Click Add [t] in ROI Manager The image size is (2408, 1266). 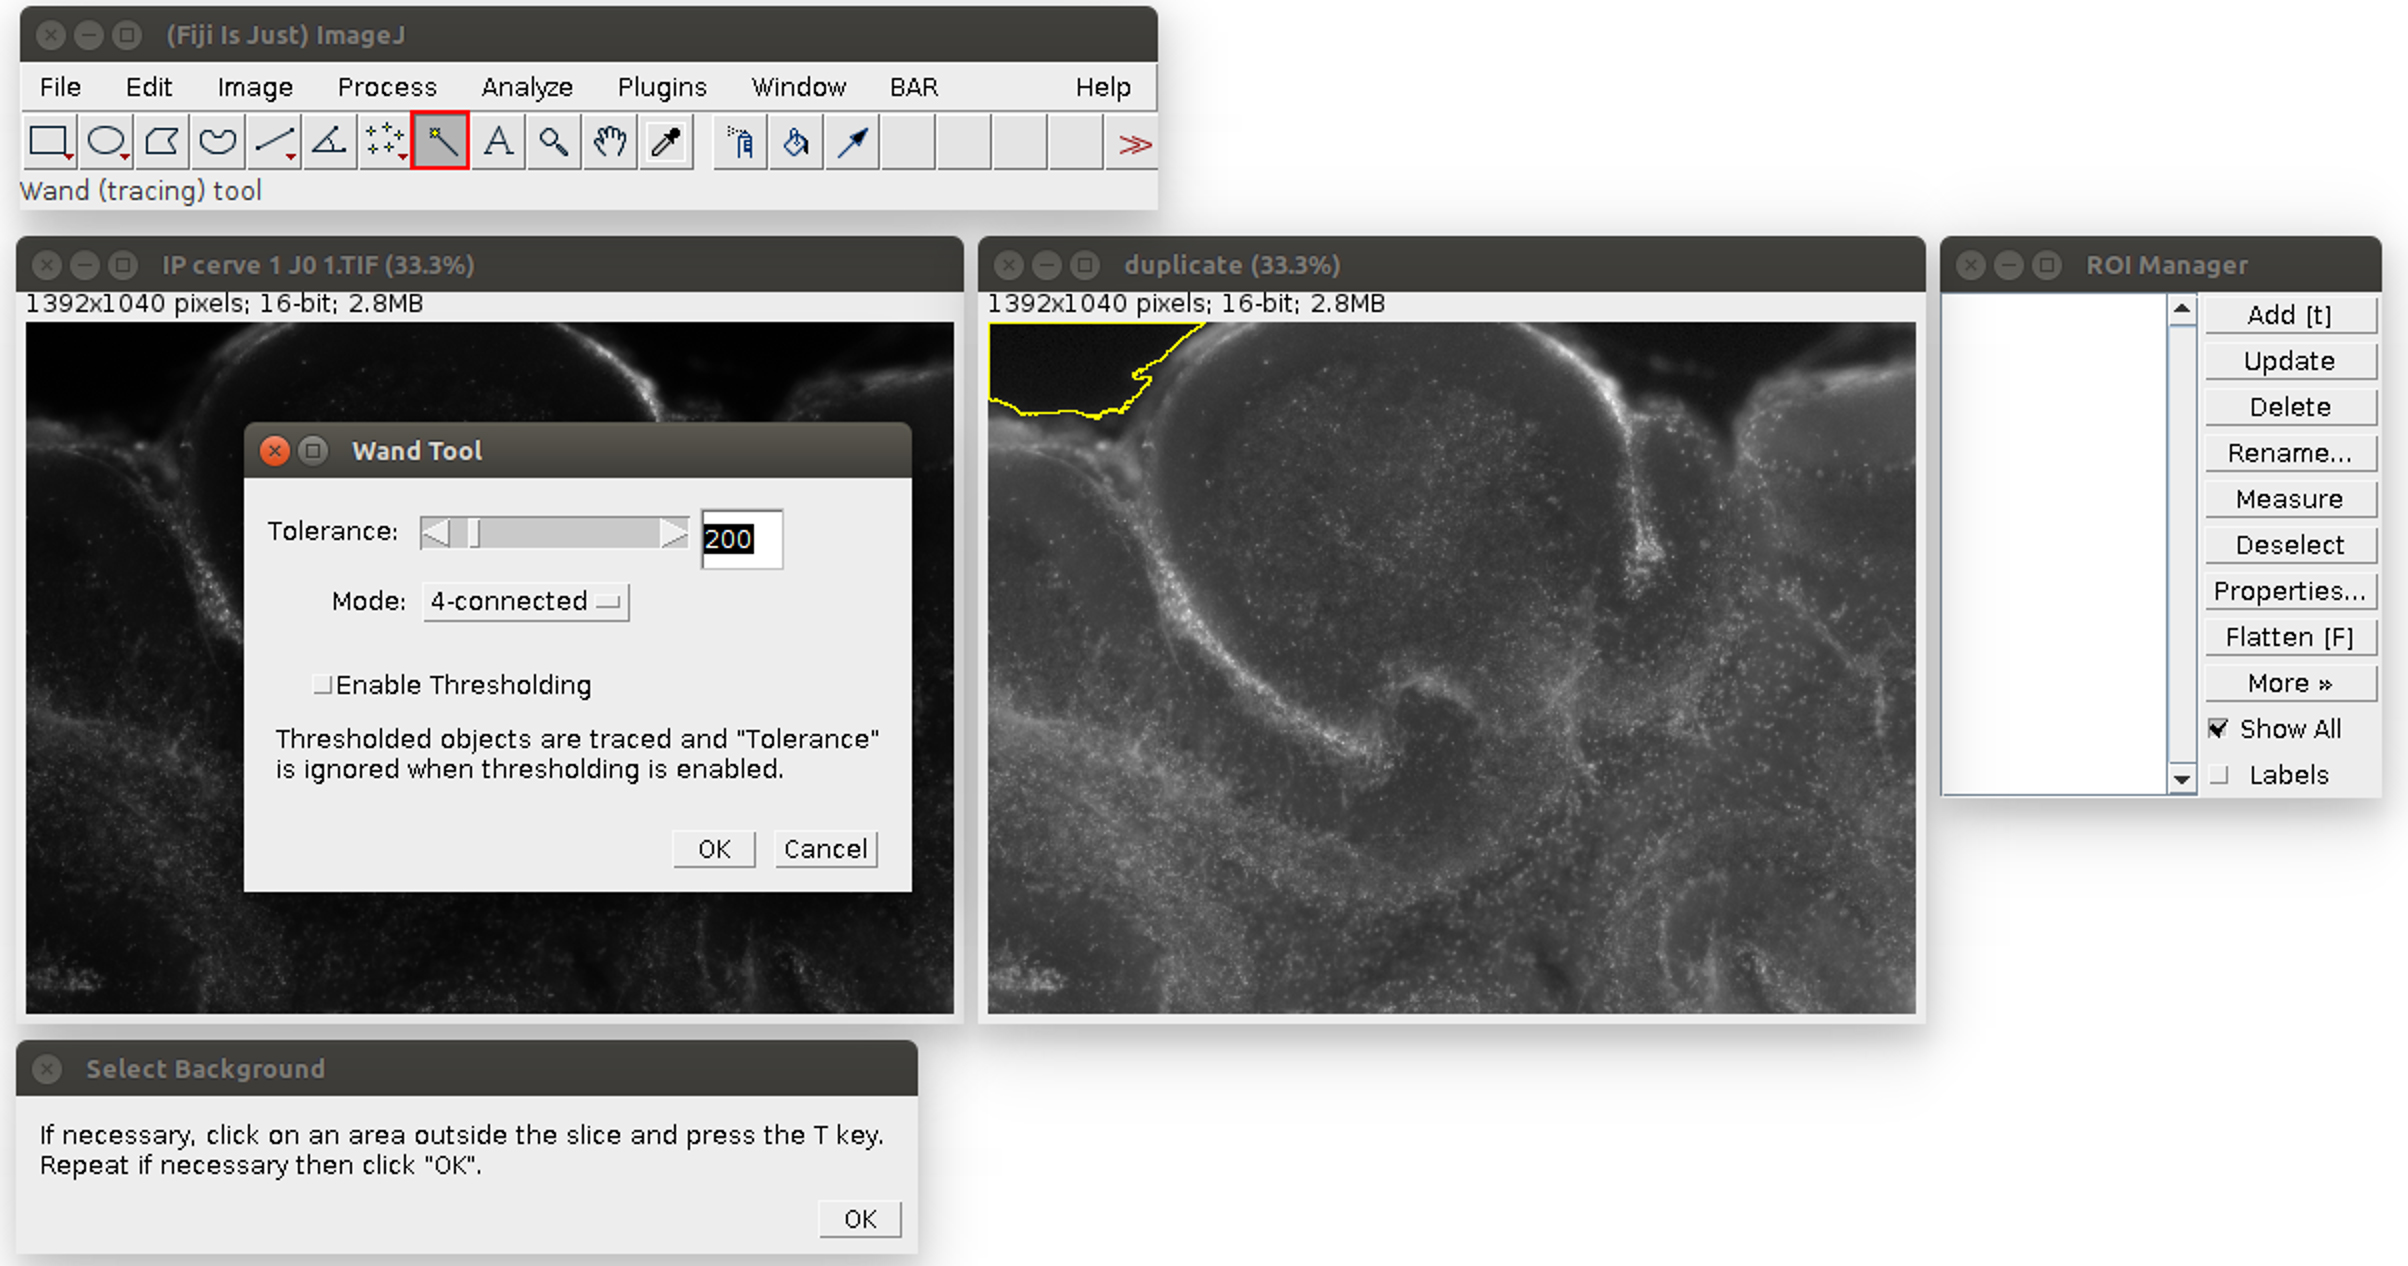tap(2290, 315)
